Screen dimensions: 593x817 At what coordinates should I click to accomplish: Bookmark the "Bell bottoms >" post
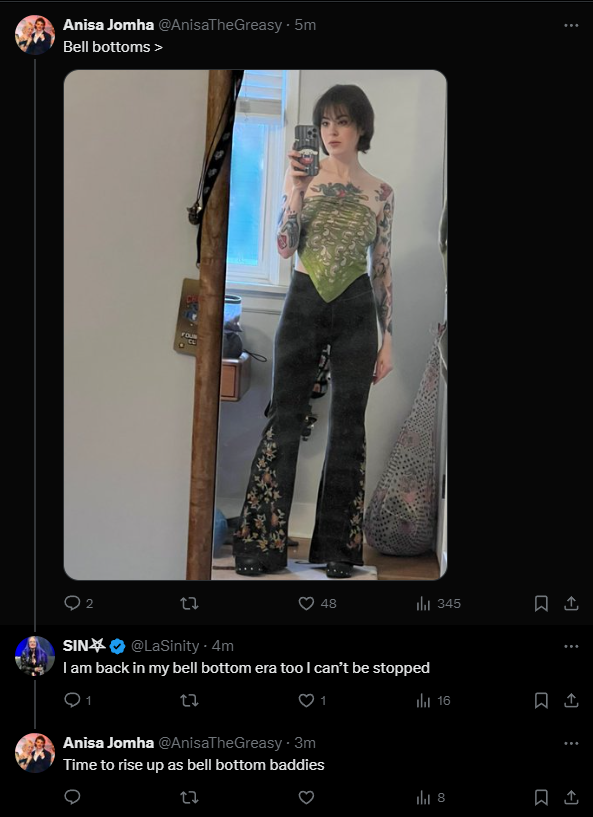pos(541,603)
